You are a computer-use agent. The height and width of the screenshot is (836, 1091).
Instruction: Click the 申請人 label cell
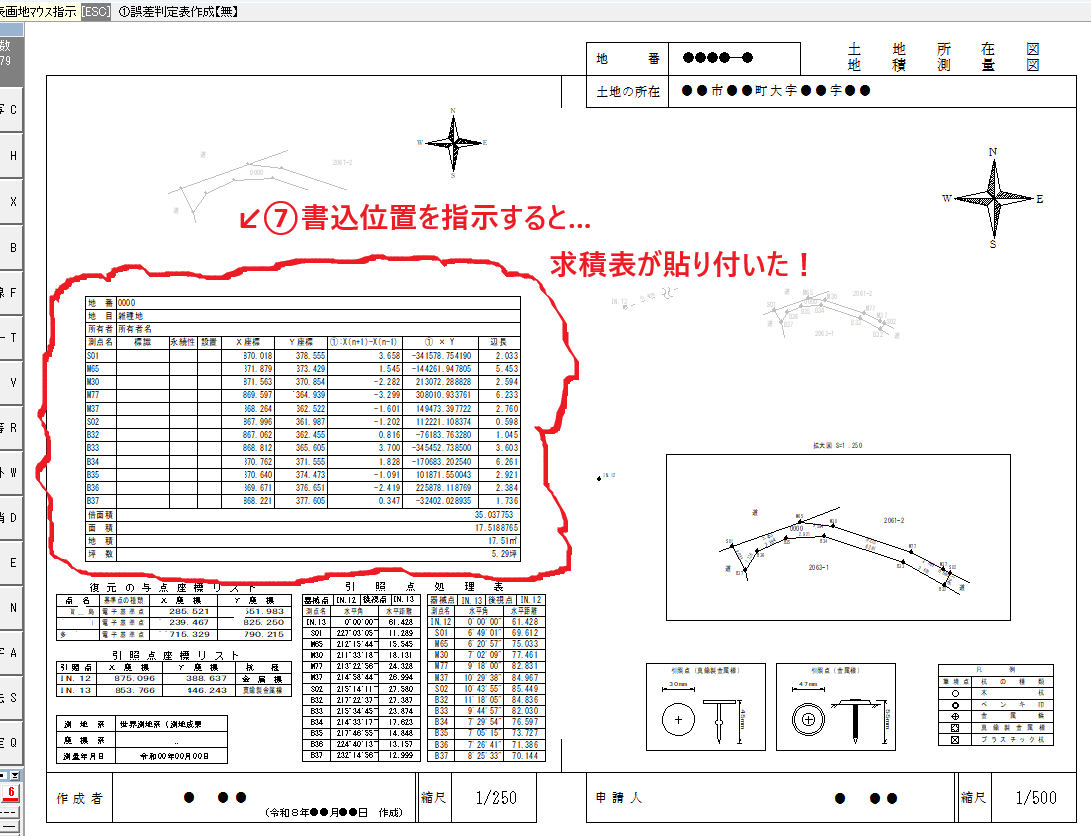click(x=619, y=798)
